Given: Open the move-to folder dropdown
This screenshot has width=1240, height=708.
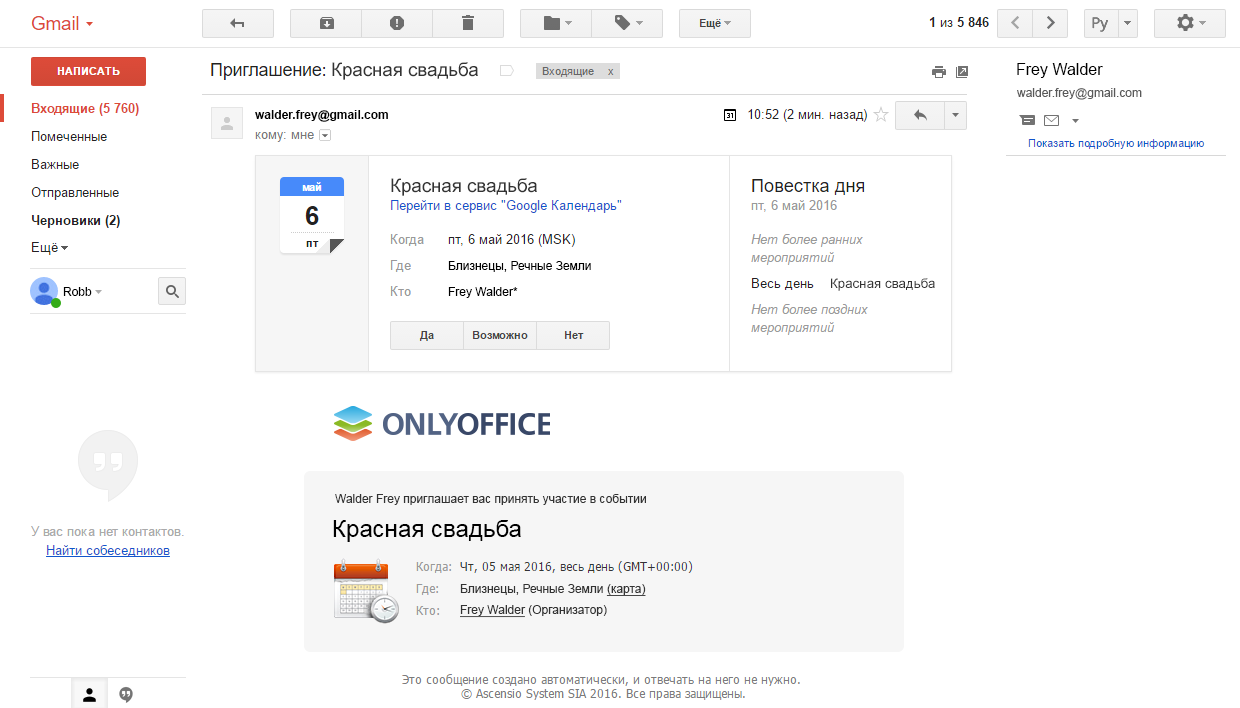Looking at the screenshot, I should pyautogui.click(x=556, y=23).
